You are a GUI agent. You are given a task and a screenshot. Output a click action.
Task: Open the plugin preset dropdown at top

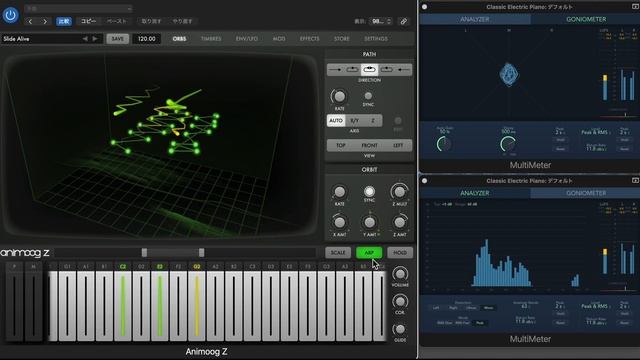pyautogui.click(x=78, y=8)
